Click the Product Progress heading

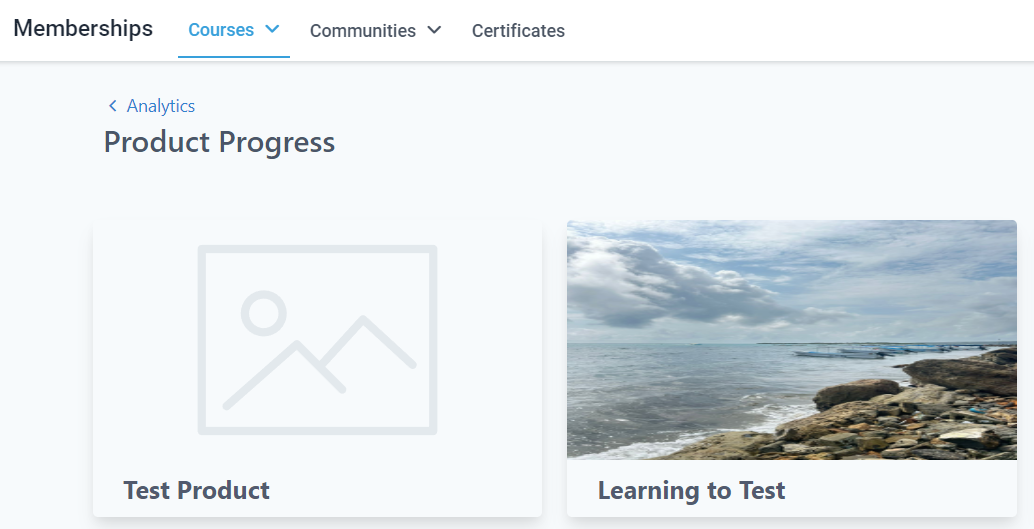219,142
